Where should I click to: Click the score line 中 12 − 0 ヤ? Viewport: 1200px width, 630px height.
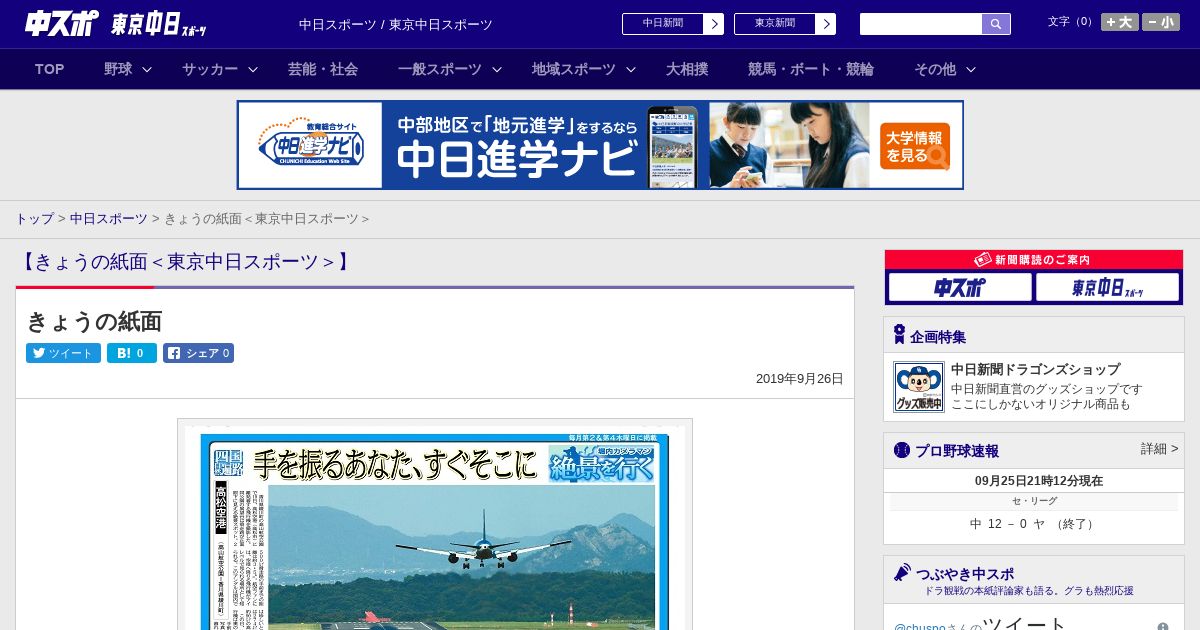1034,524
